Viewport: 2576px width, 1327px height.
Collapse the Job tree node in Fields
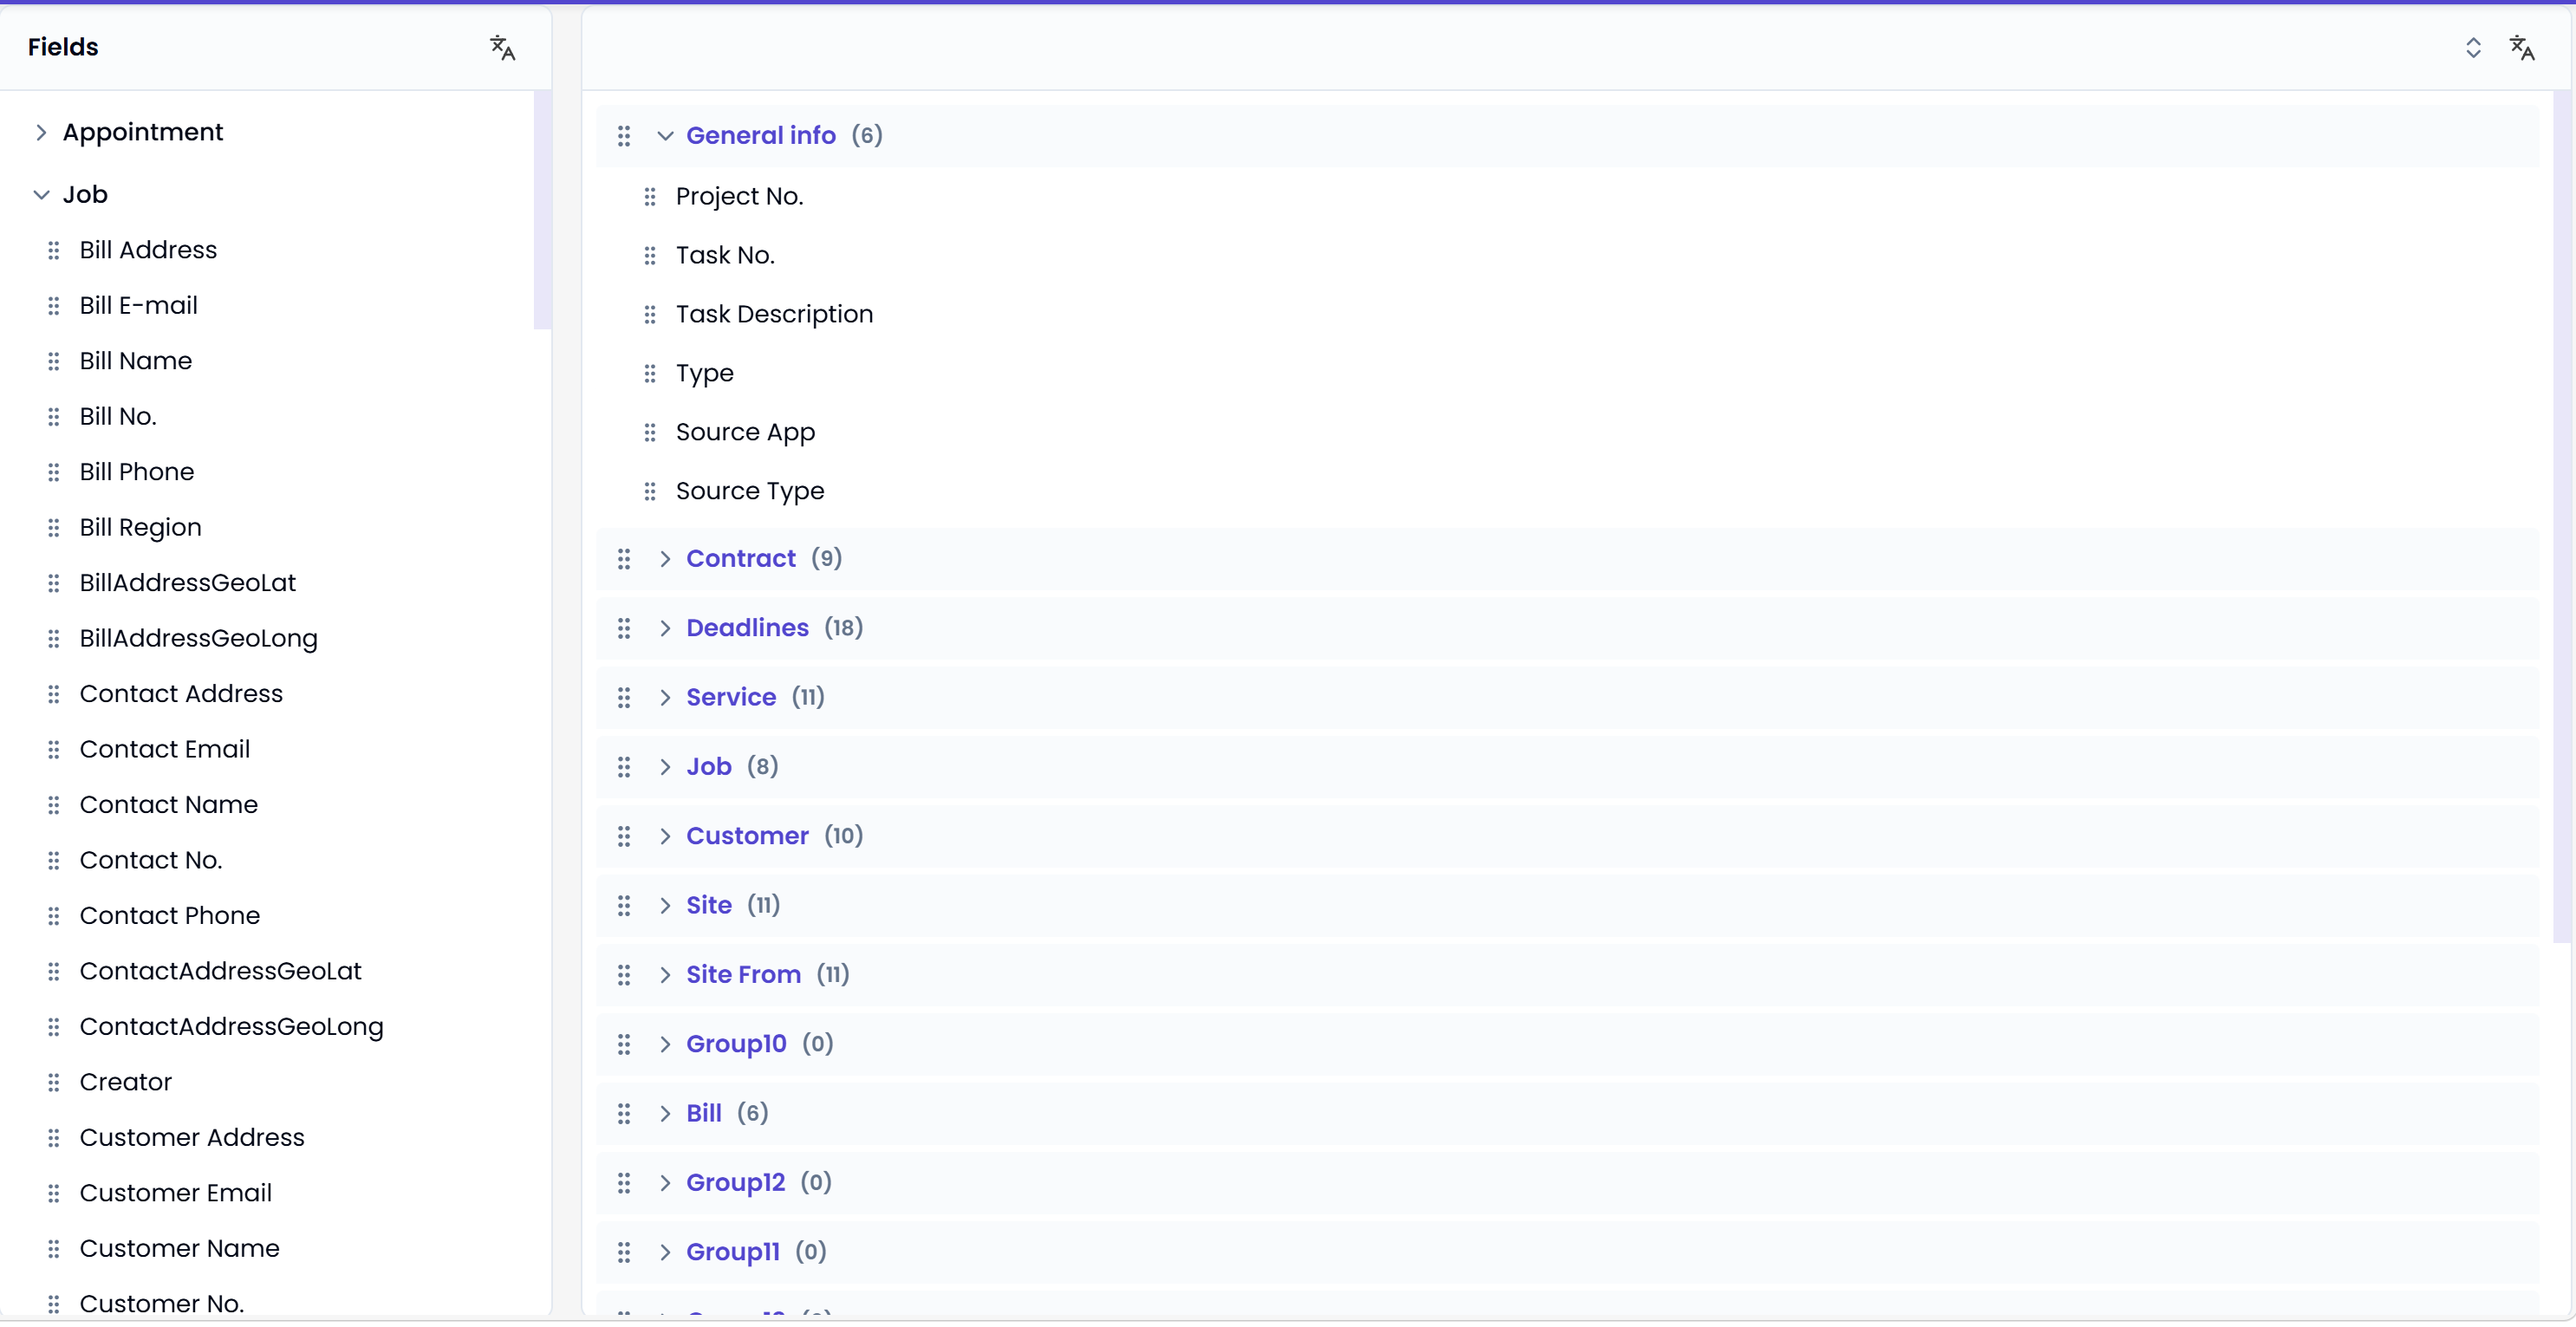(x=41, y=195)
